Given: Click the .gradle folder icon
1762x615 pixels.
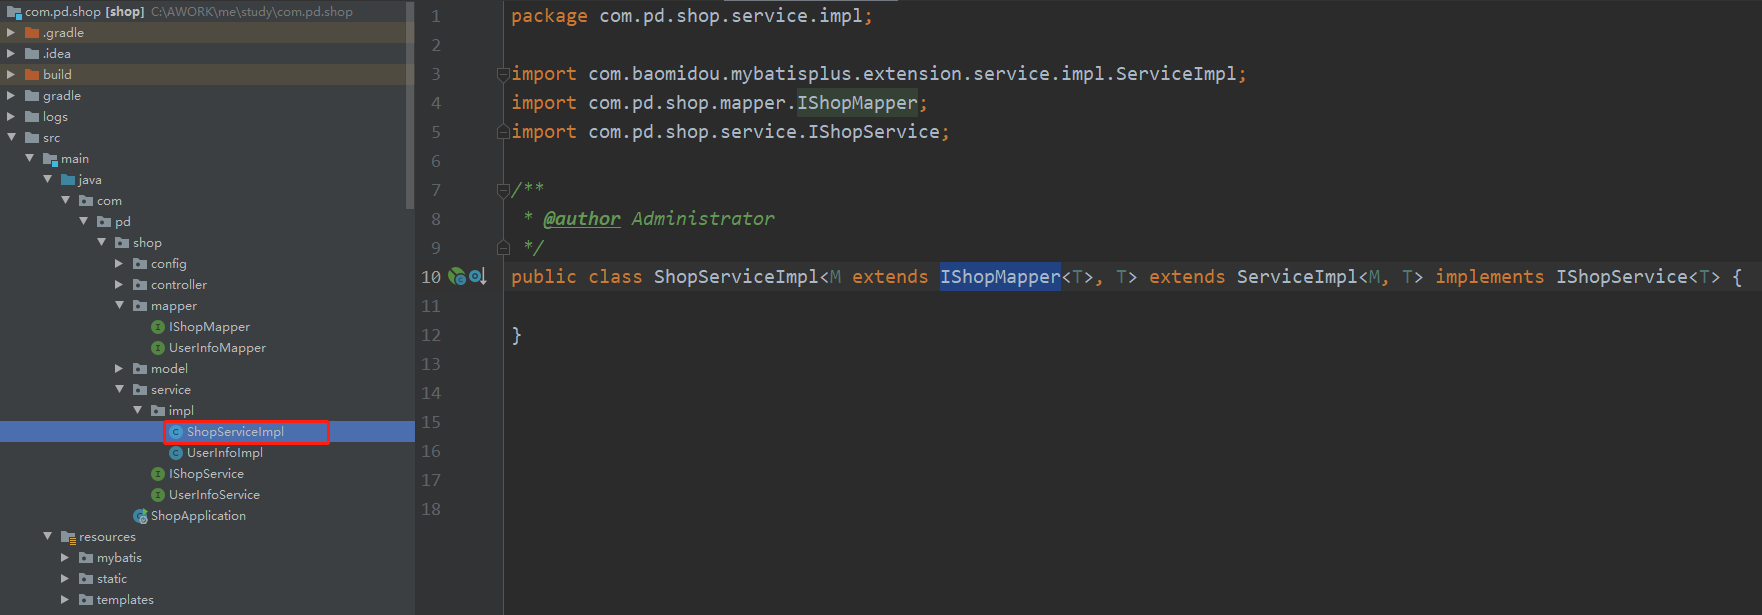Looking at the screenshot, I should (x=32, y=33).
